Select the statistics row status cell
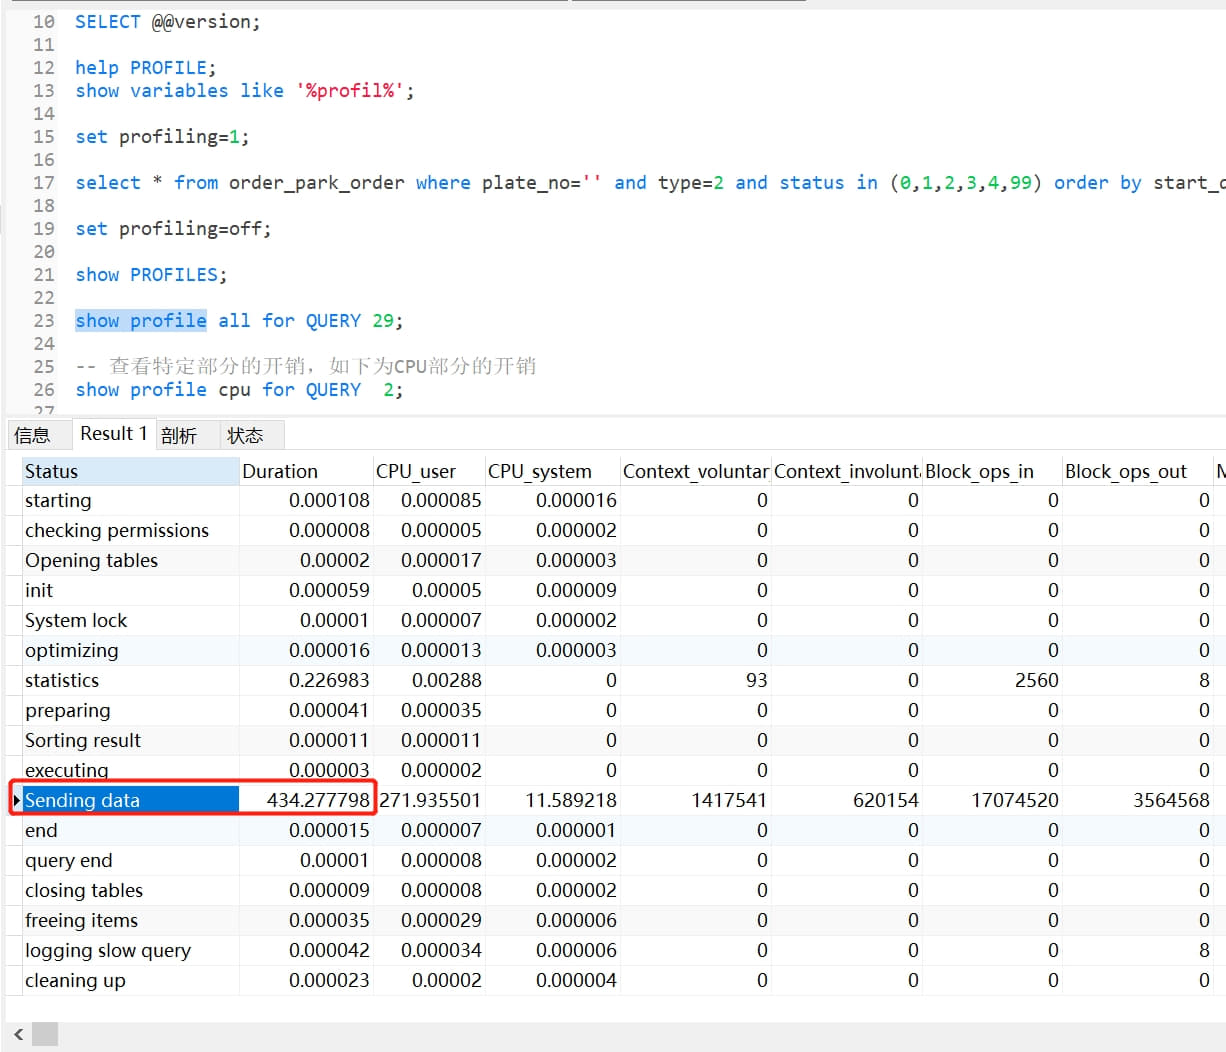1226x1052 pixels. [130, 681]
